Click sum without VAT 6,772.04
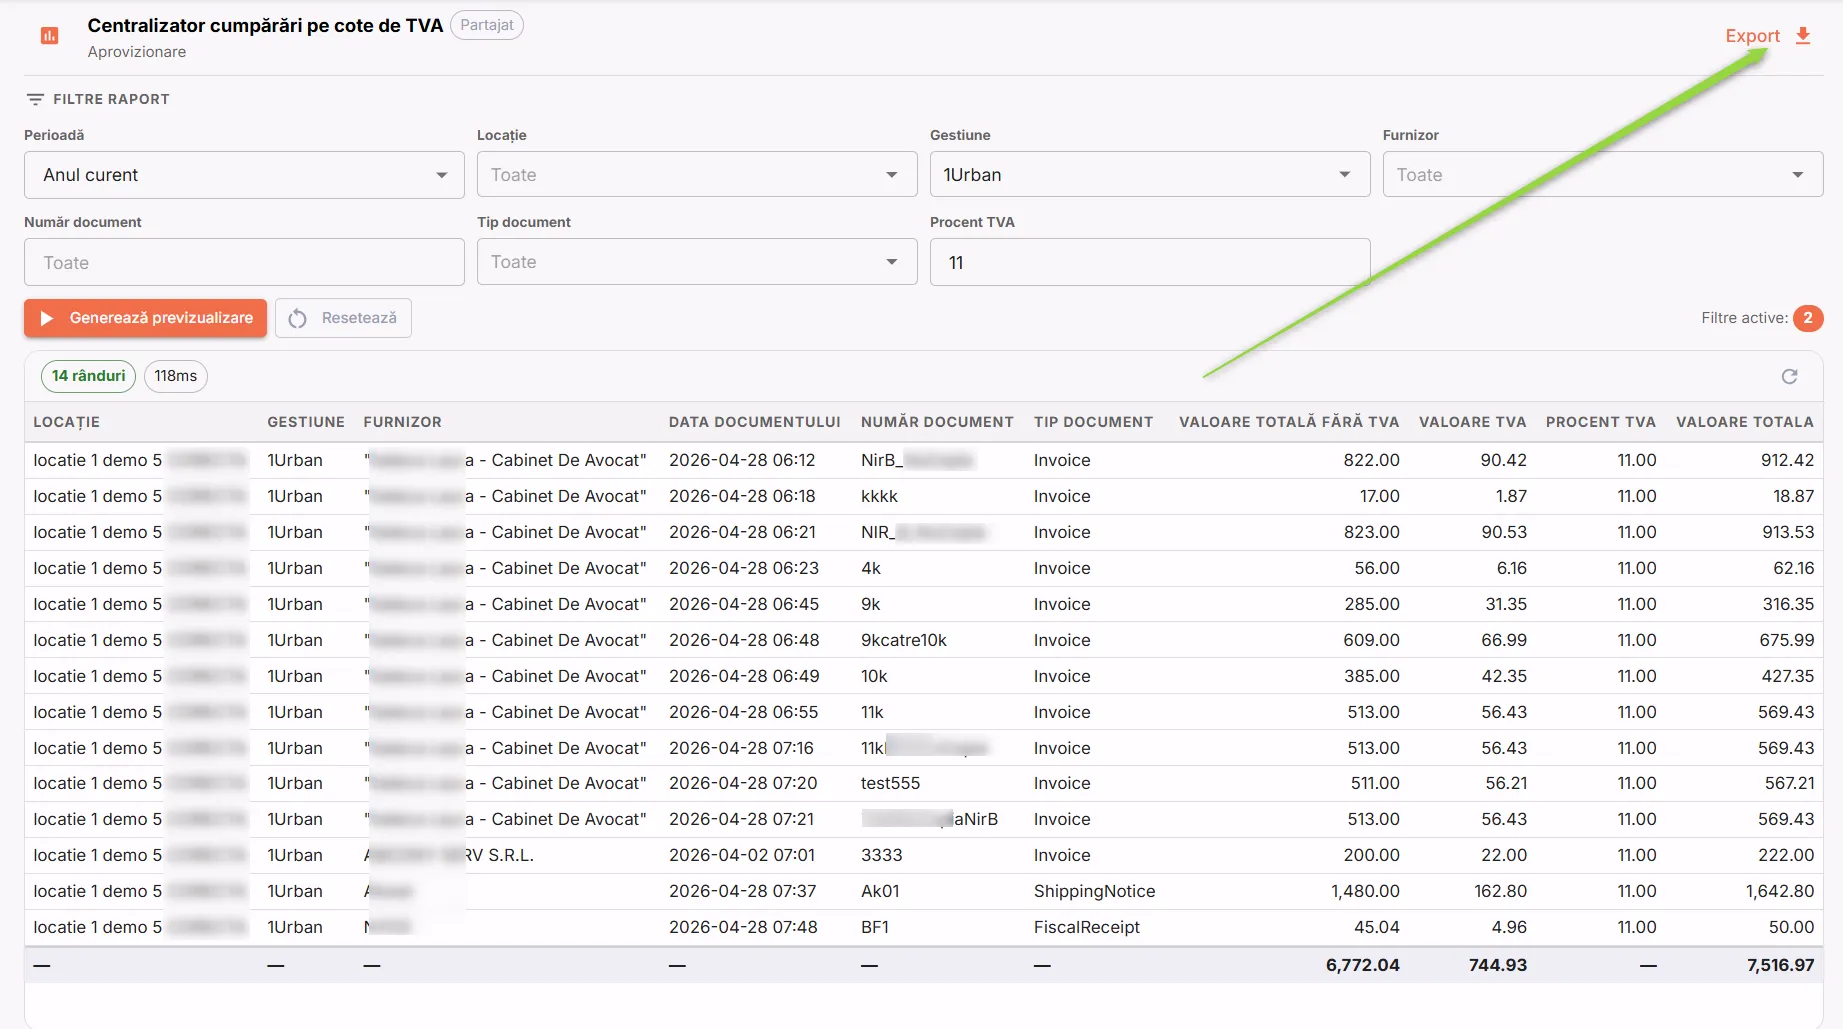The width and height of the screenshot is (1843, 1029). click(1363, 965)
